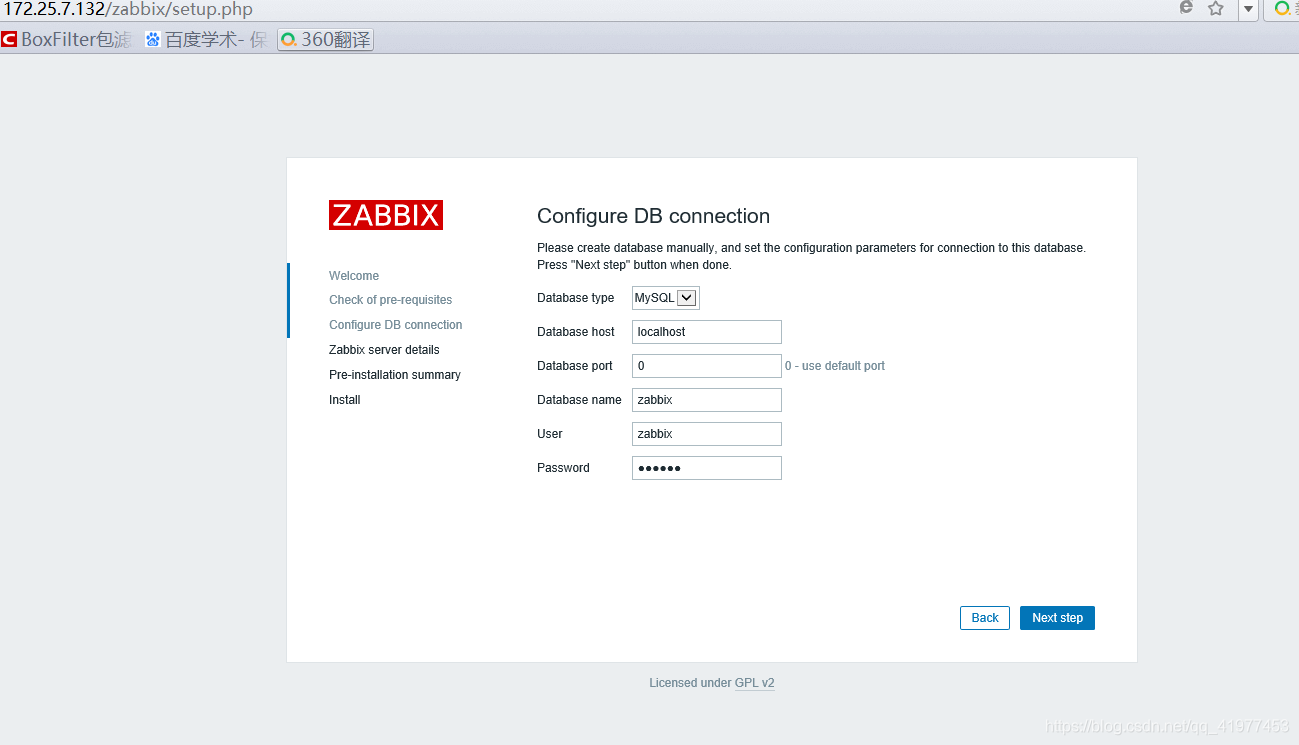Click the Baidu paw favicon
Viewport: 1299px width, 745px height.
[153, 40]
